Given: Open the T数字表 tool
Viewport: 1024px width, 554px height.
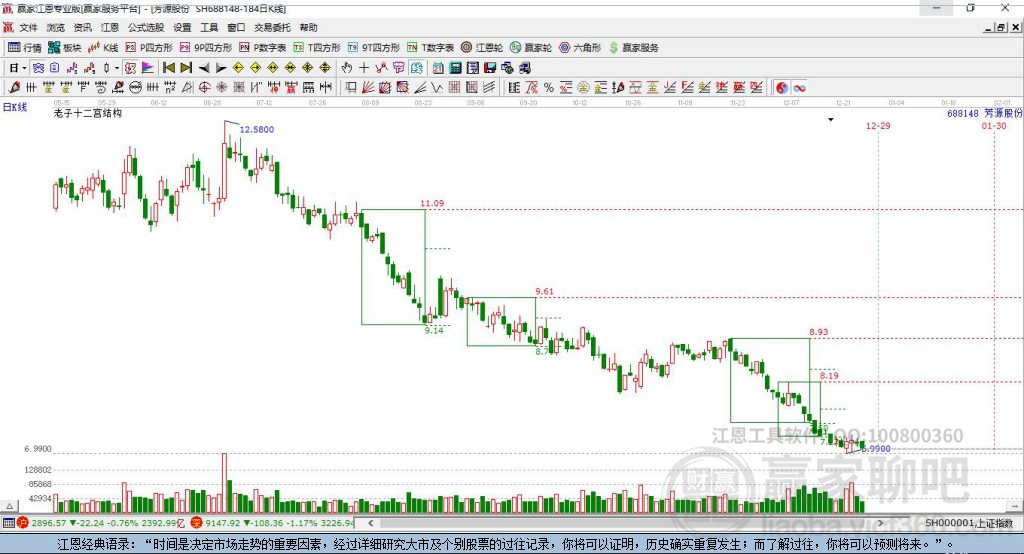Looking at the screenshot, I should [430, 48].
